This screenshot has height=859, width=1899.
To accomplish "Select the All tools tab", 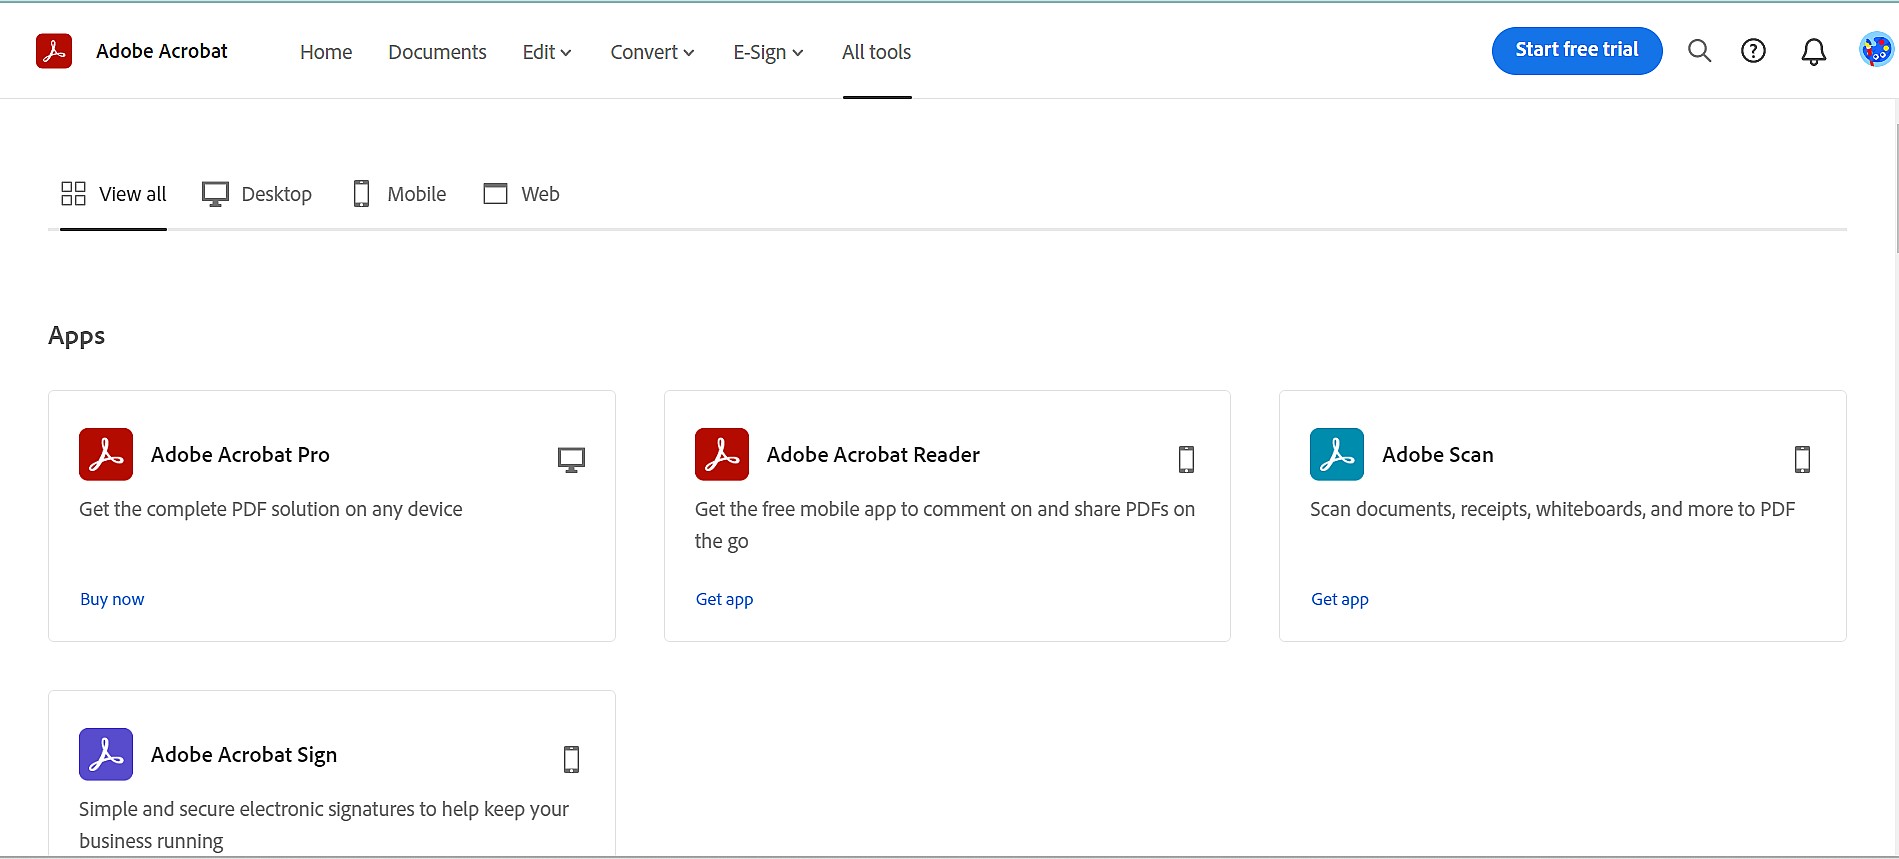I will pyautogui.click(x=876, y=52).
